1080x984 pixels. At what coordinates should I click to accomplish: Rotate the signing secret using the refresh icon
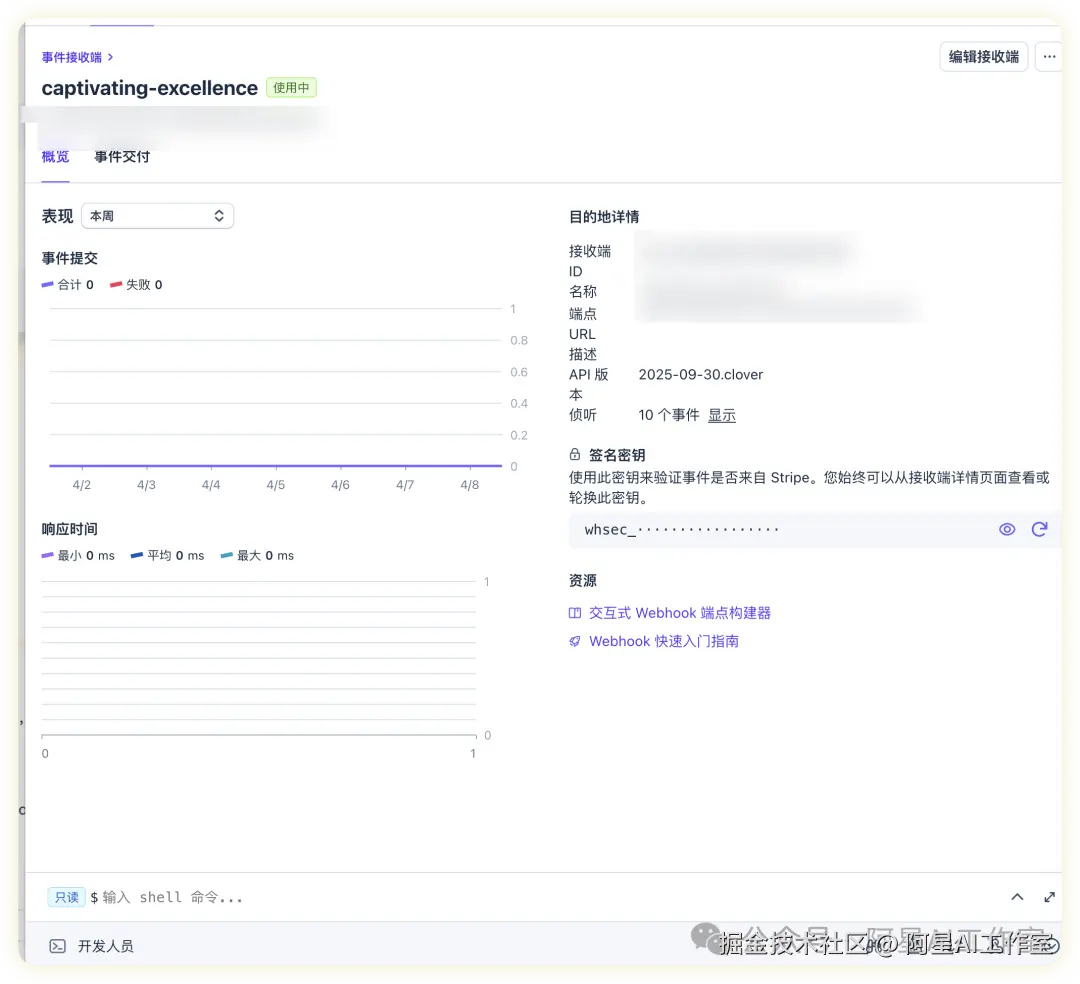click(x=1040, y=529)
